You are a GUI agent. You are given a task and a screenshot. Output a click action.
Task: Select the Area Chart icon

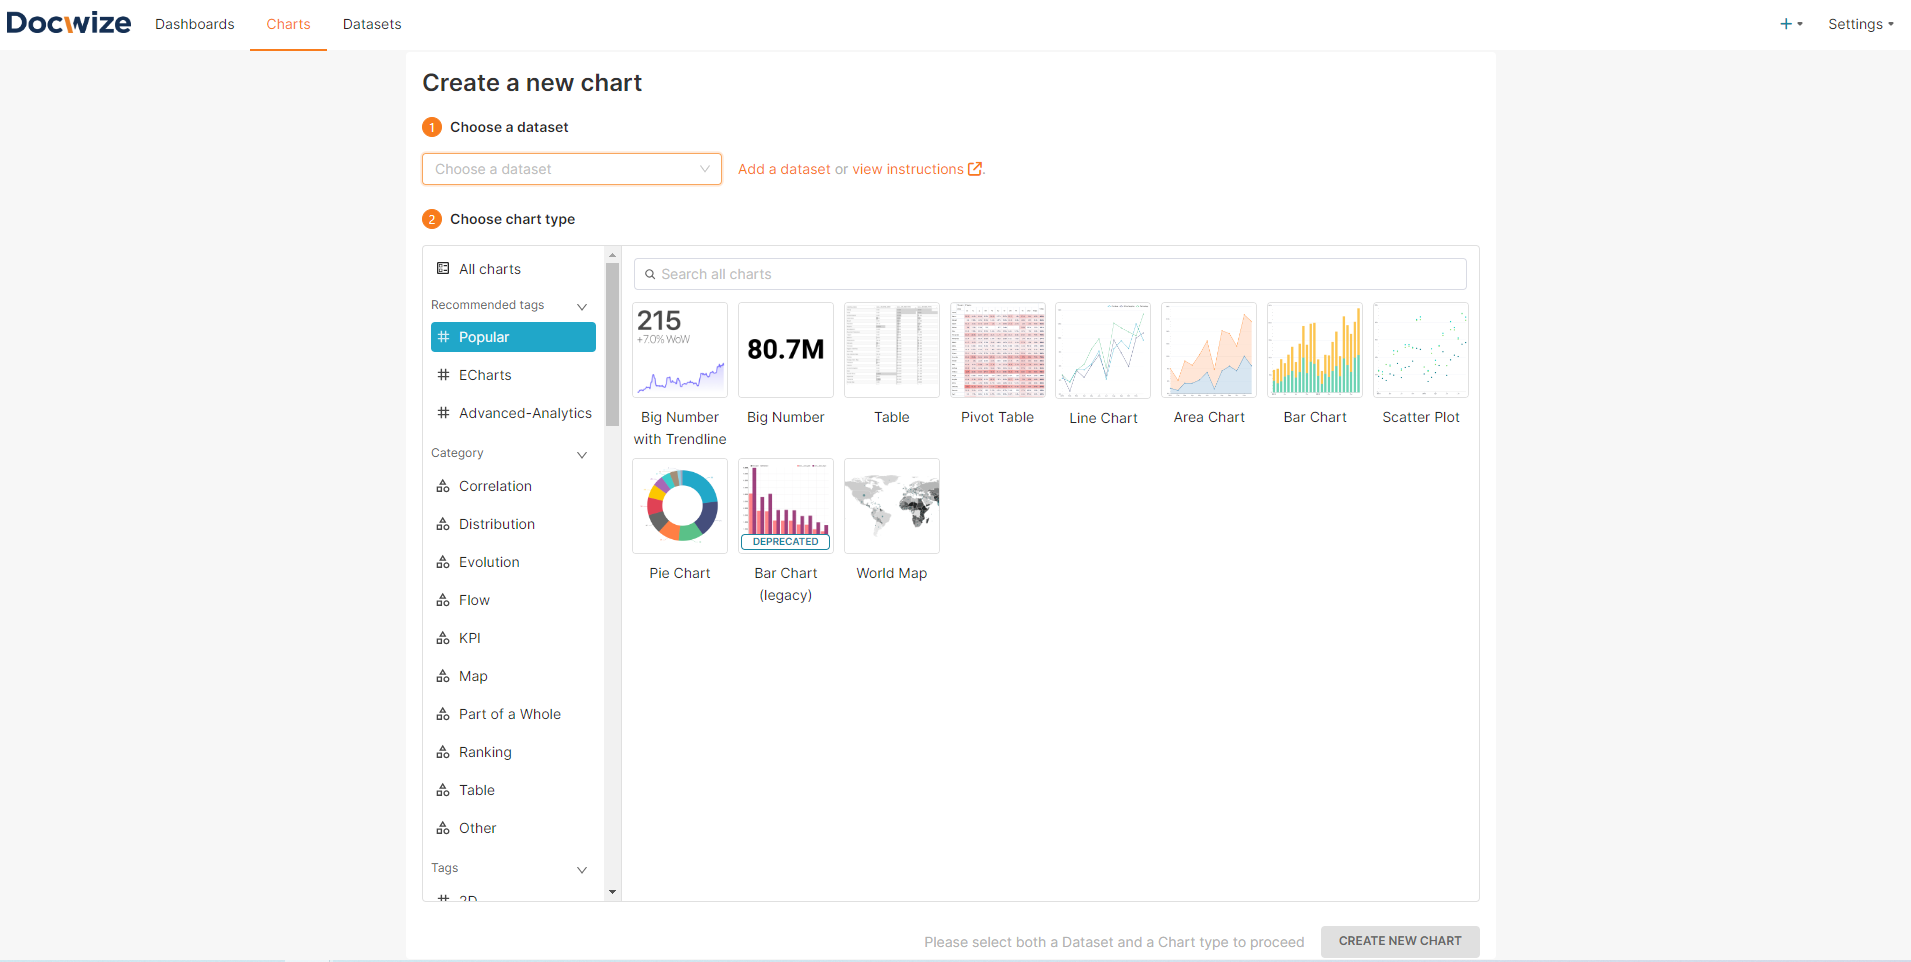click(1208, 350)
